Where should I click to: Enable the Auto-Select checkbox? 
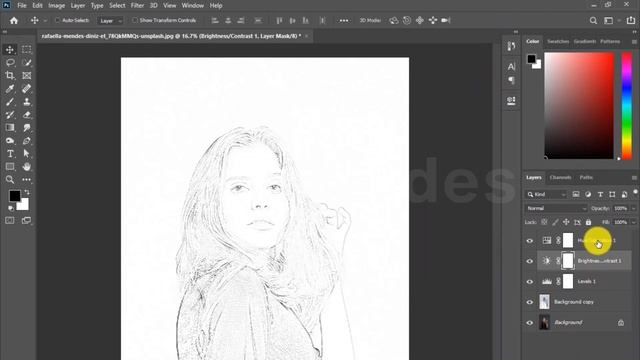[x=58, y=20]
